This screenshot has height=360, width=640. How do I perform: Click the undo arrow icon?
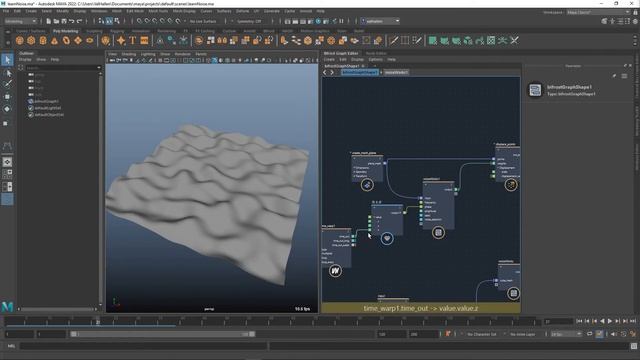pyautogui.click(x=72, y=21)
